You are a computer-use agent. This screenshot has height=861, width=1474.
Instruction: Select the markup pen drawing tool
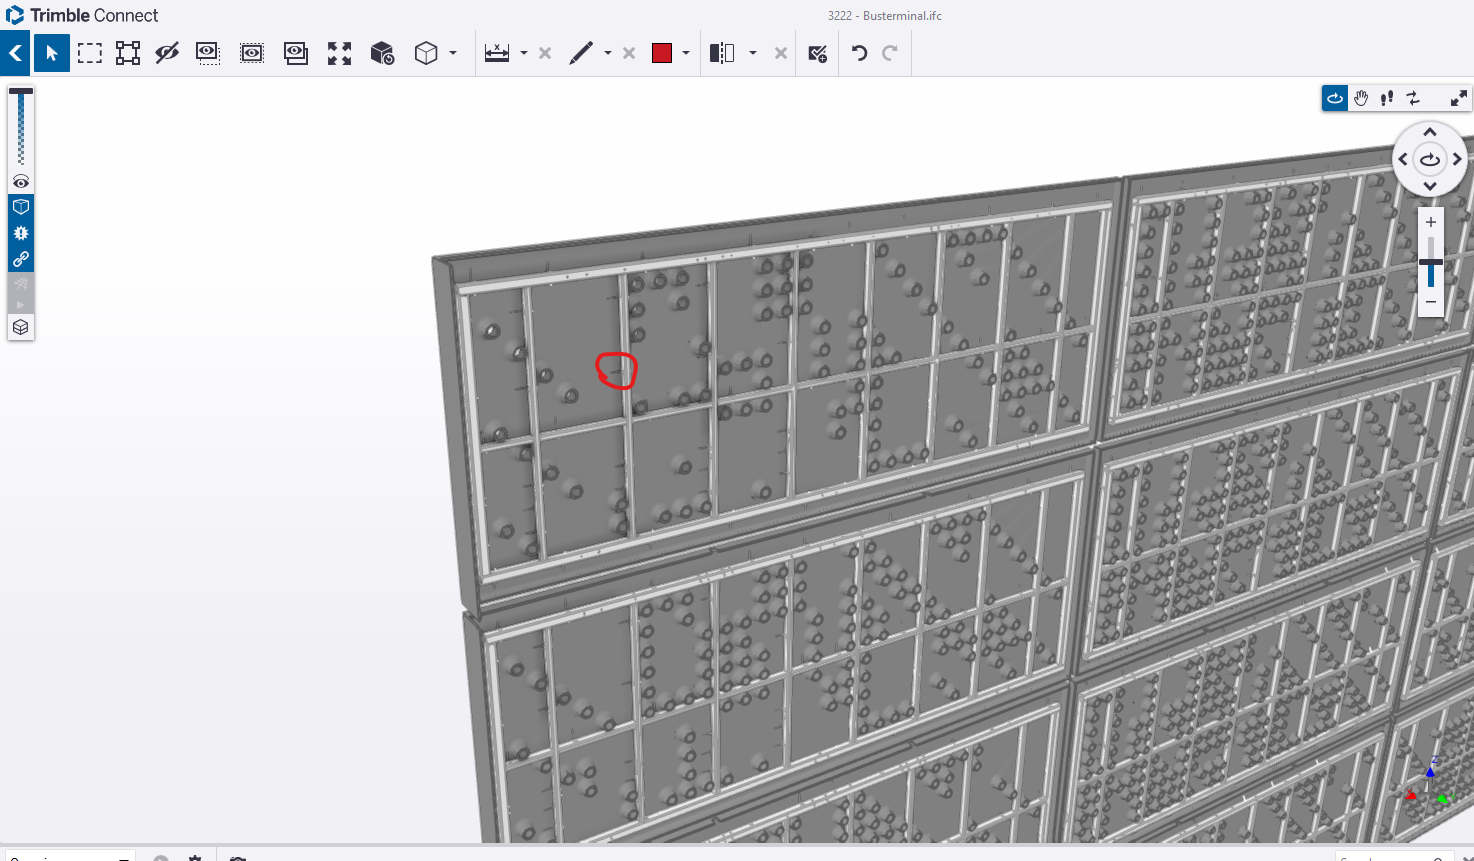coord(581,52)
